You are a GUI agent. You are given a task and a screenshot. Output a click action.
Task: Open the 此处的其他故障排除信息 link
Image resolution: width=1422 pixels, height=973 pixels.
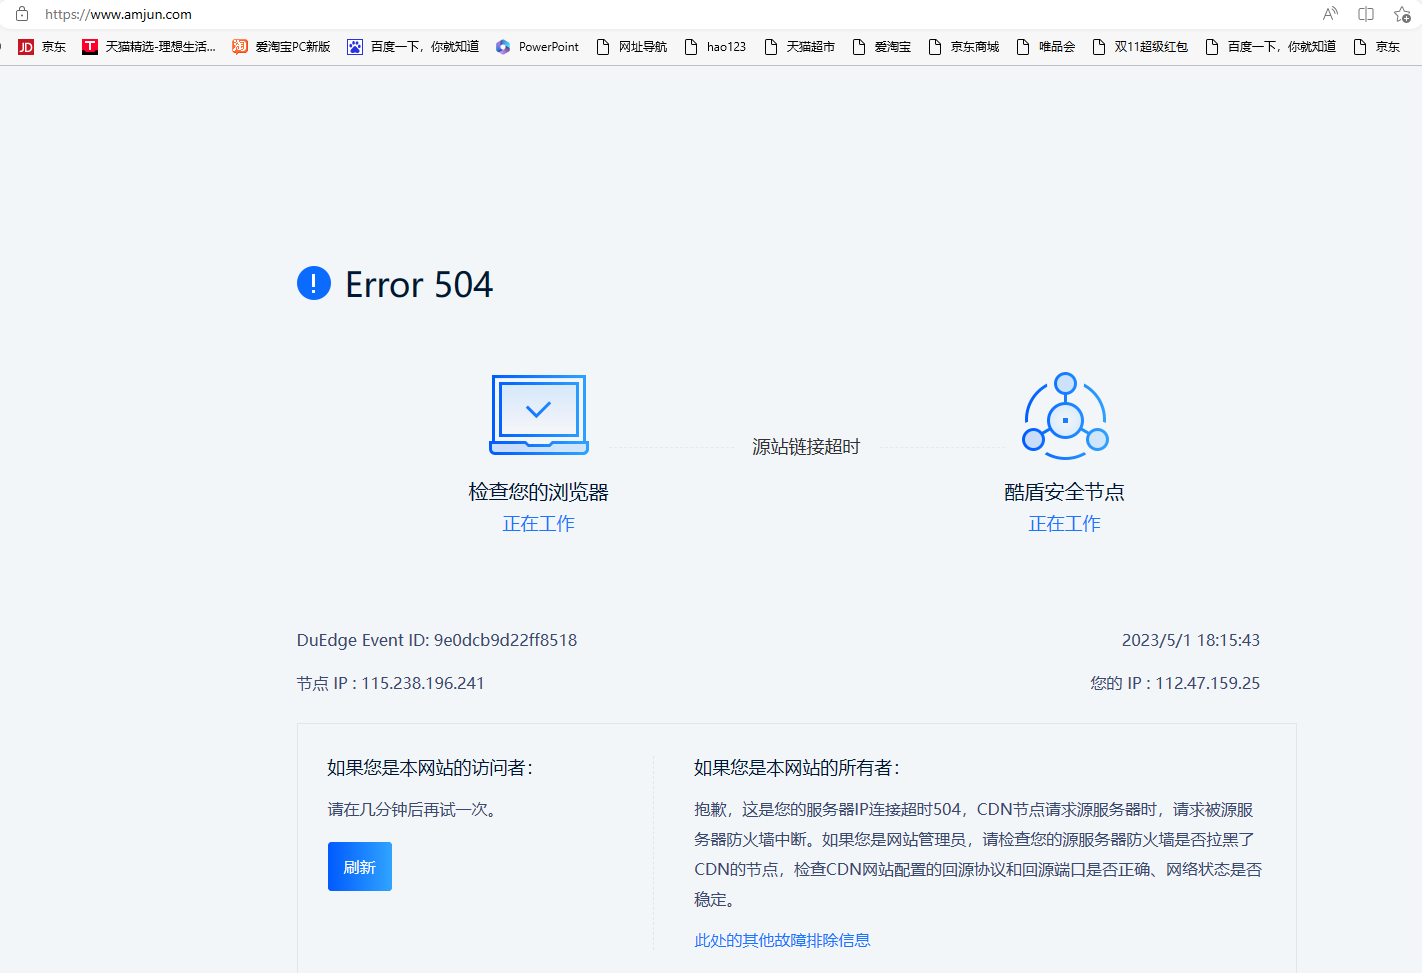click(781, 940)
